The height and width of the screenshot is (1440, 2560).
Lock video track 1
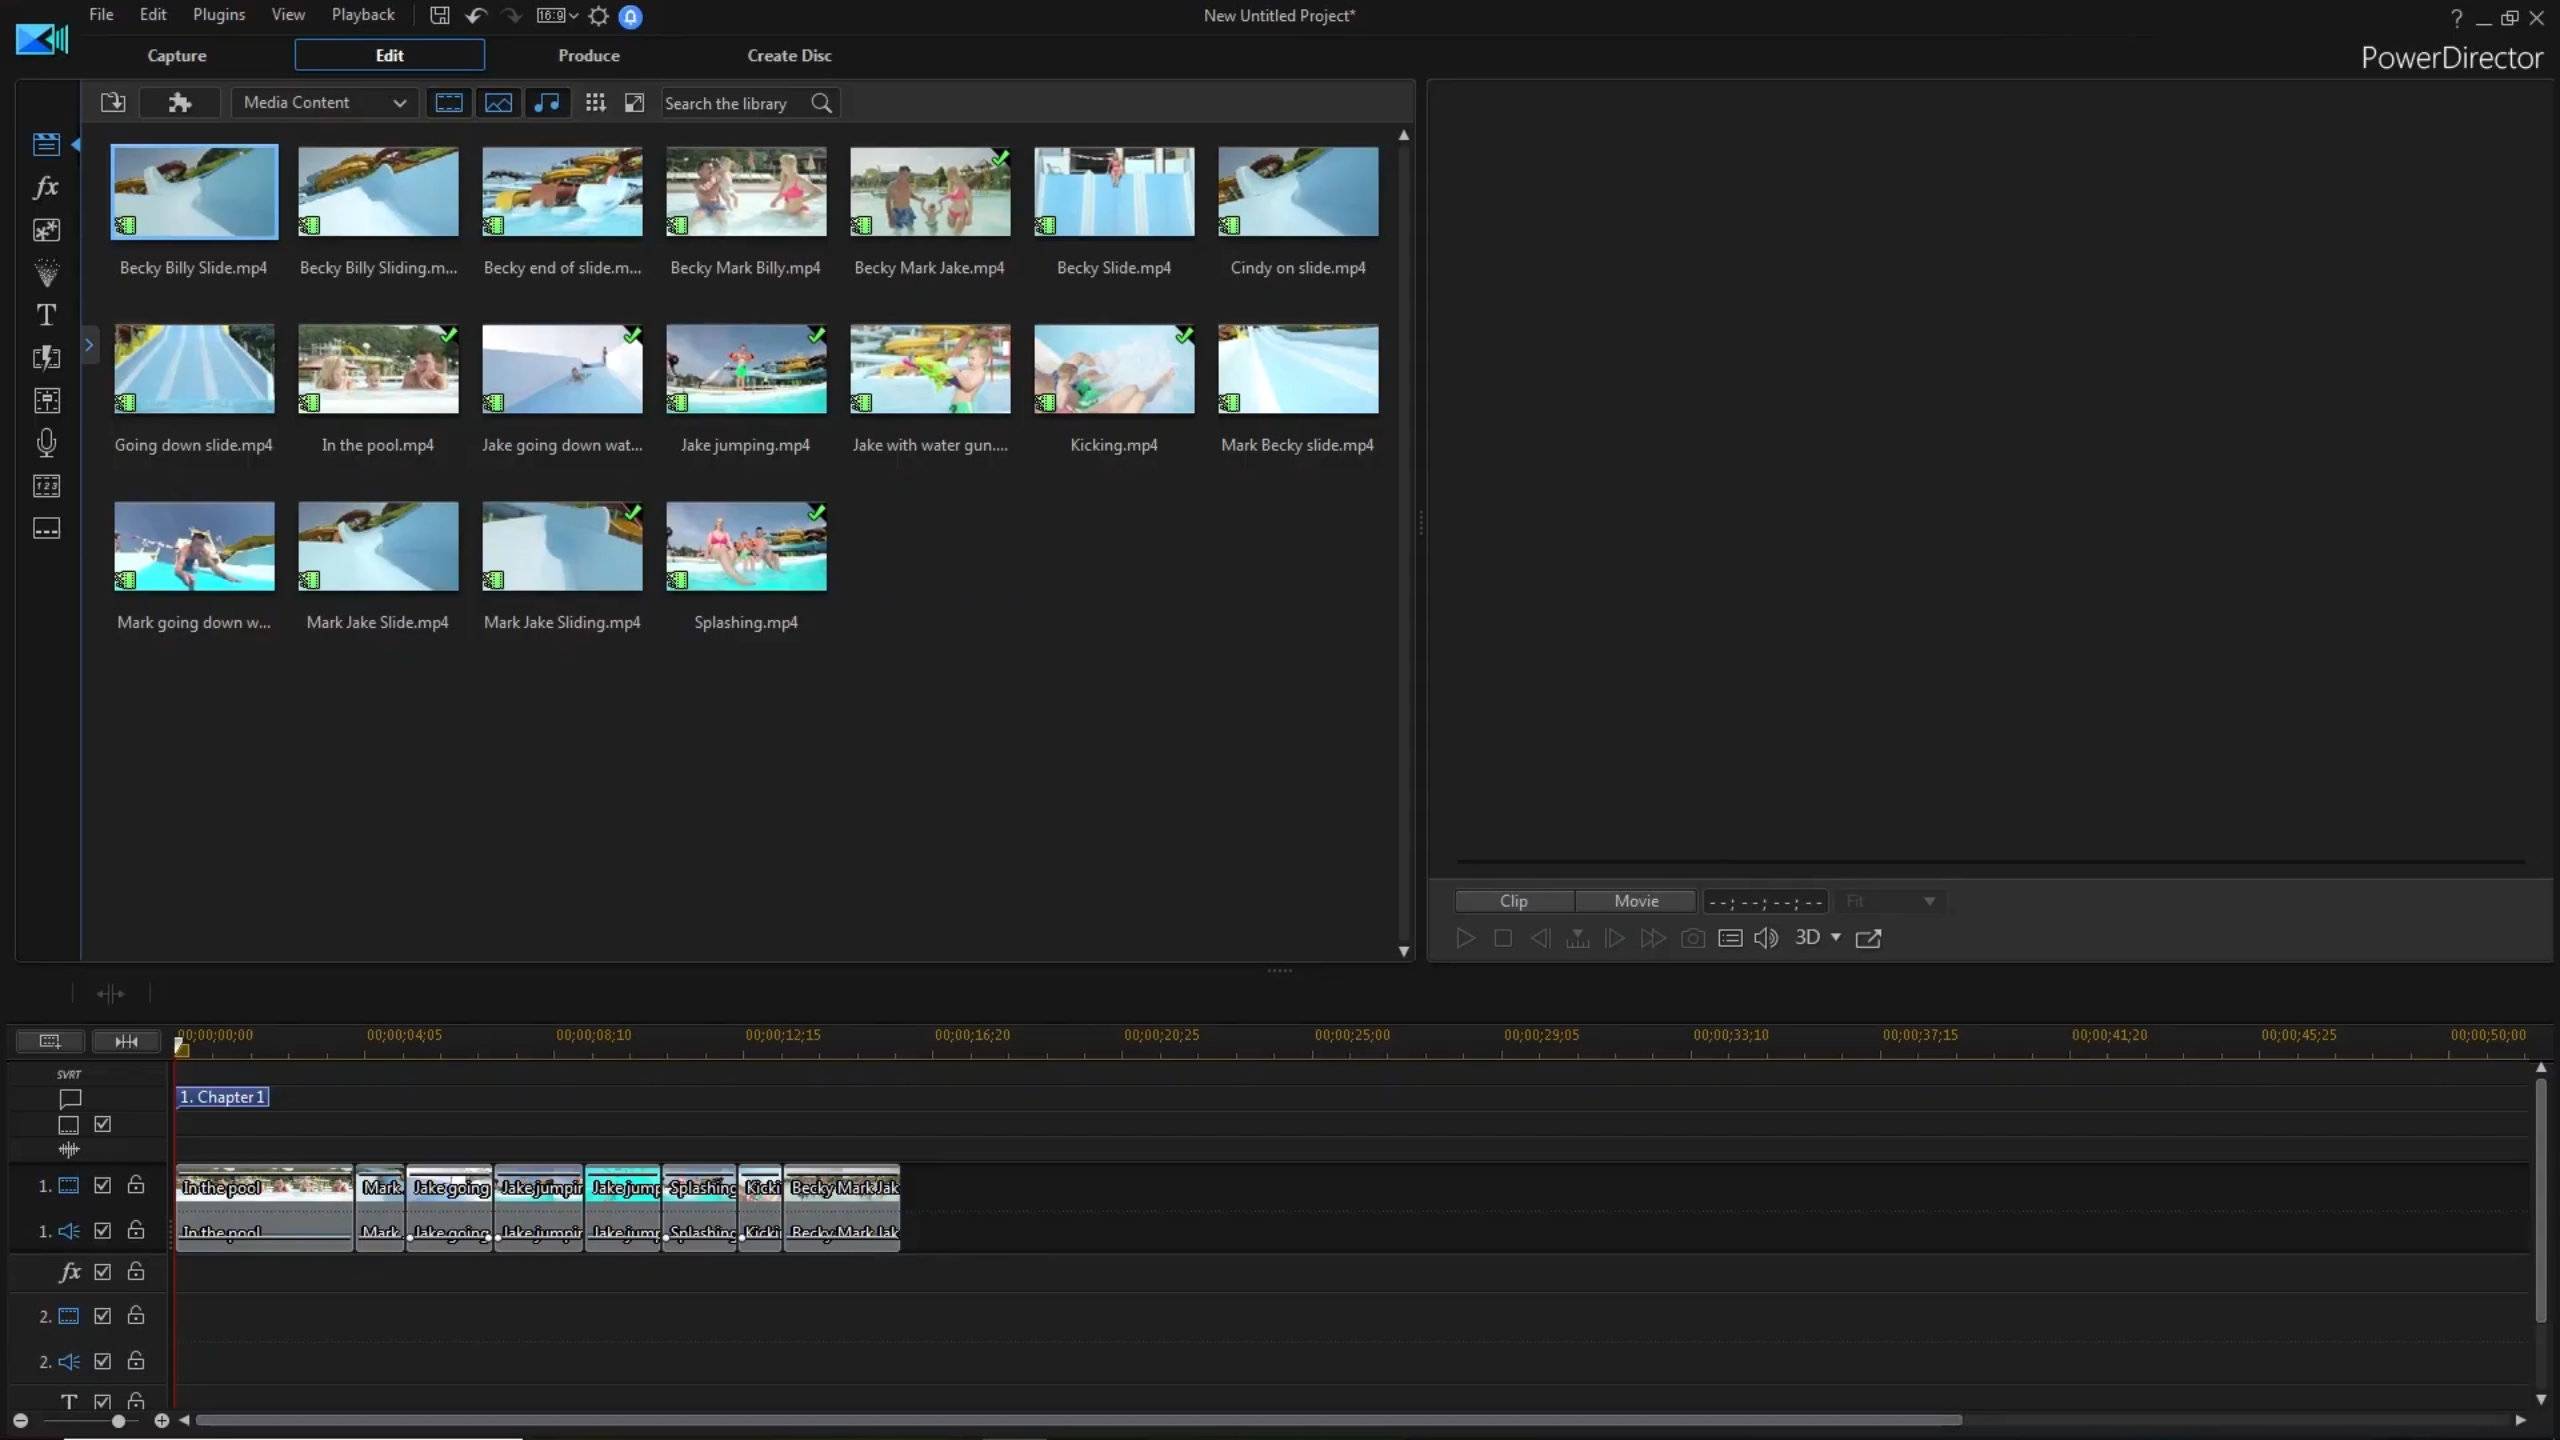pyautogui.click(x=136, y=1185)
